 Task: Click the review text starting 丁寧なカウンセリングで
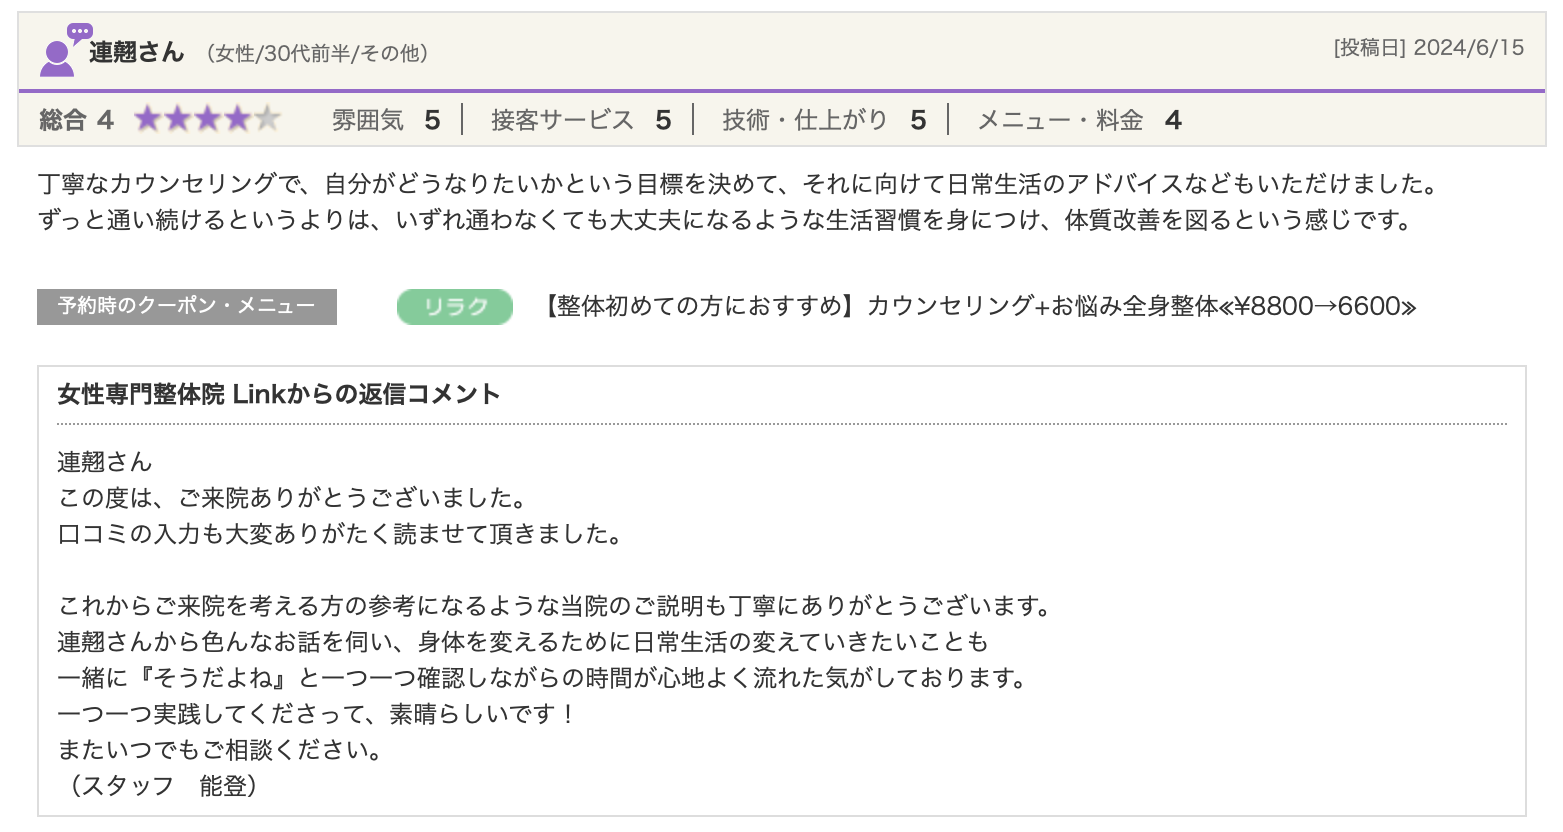(x=738, y=184)
